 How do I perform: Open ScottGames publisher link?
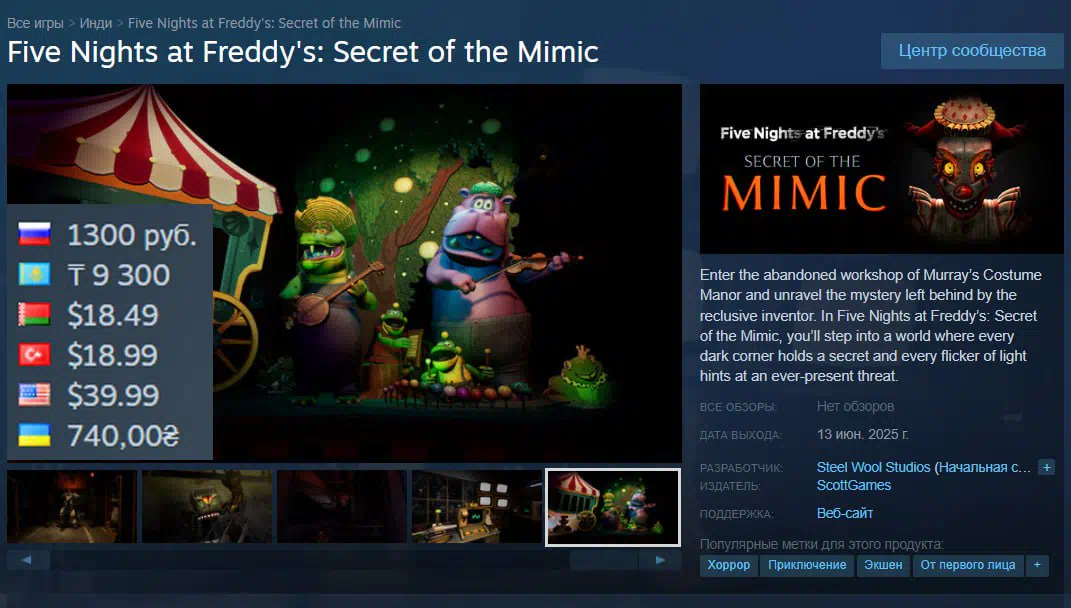pos(854,485)
